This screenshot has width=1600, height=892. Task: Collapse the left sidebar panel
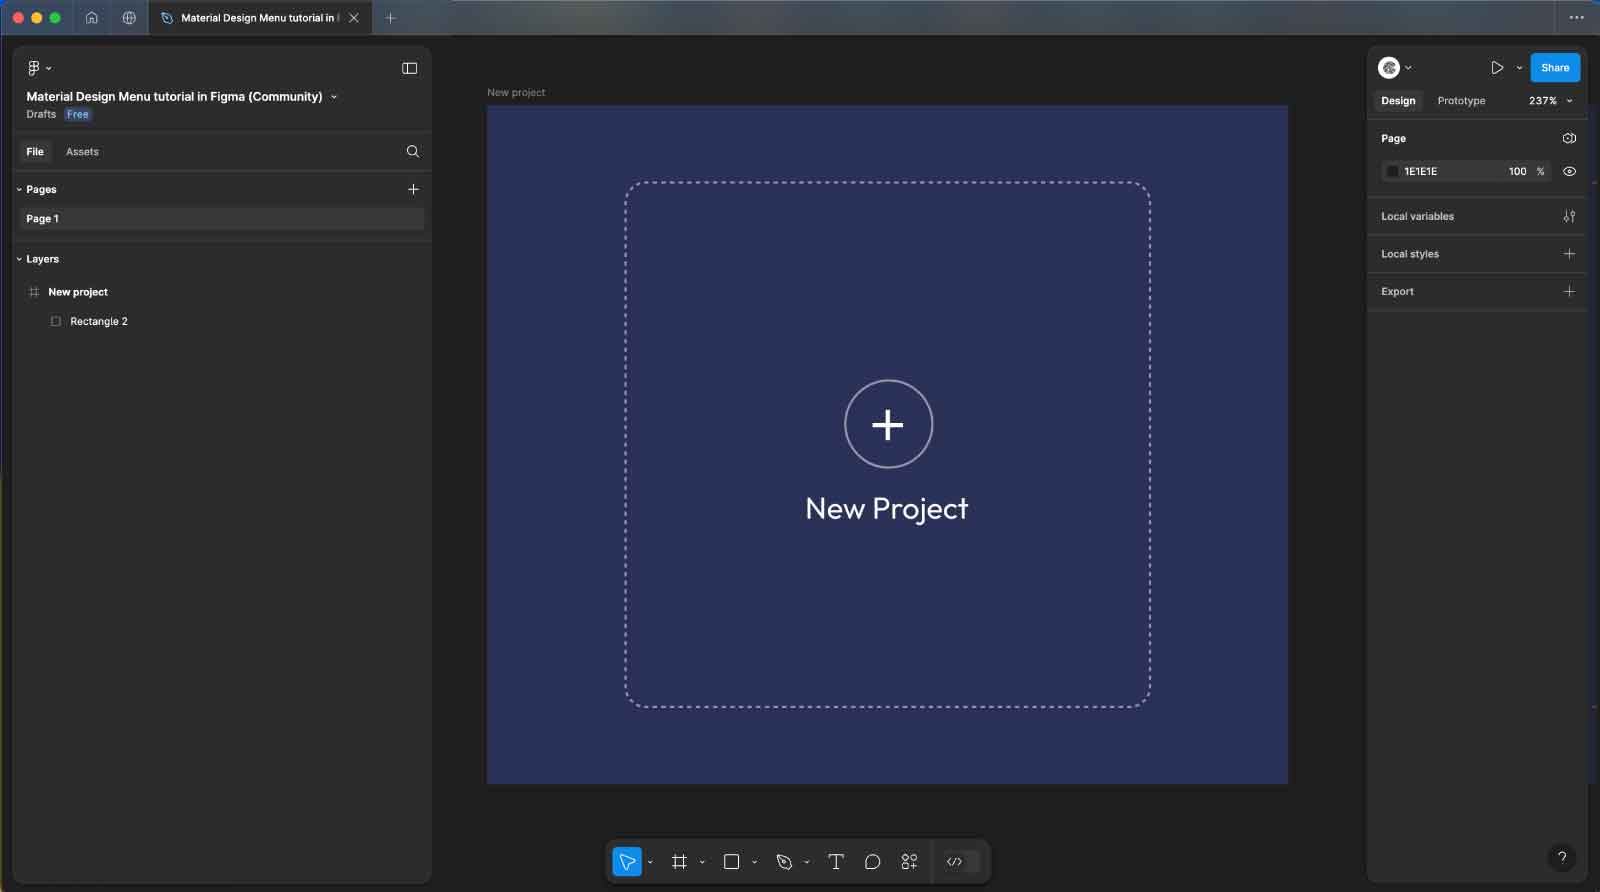tap(409, 68)
